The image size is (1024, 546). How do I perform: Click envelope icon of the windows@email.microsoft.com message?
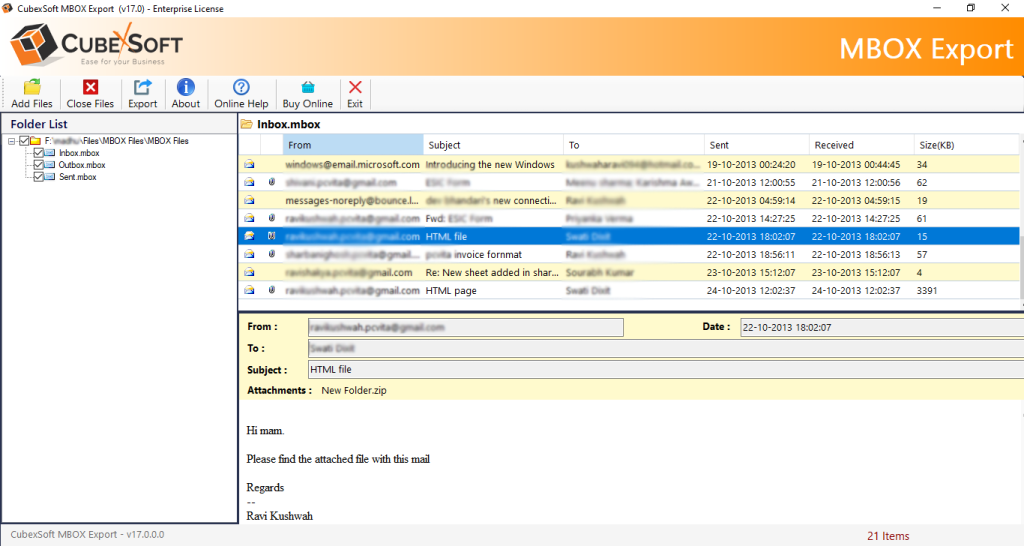[x=249, y=164]
